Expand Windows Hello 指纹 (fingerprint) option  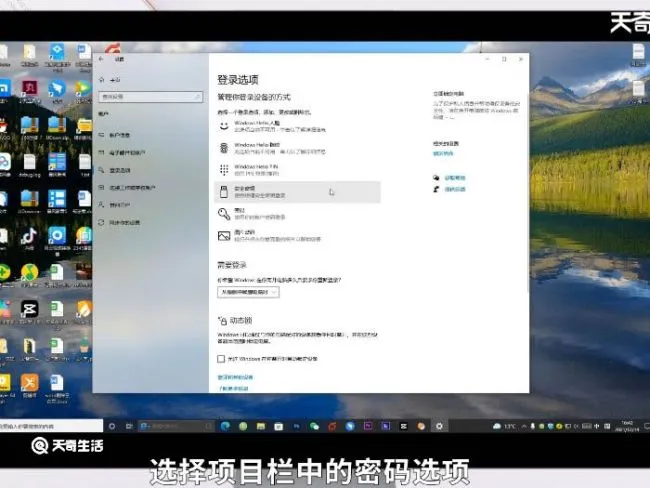tap(297, 148)
